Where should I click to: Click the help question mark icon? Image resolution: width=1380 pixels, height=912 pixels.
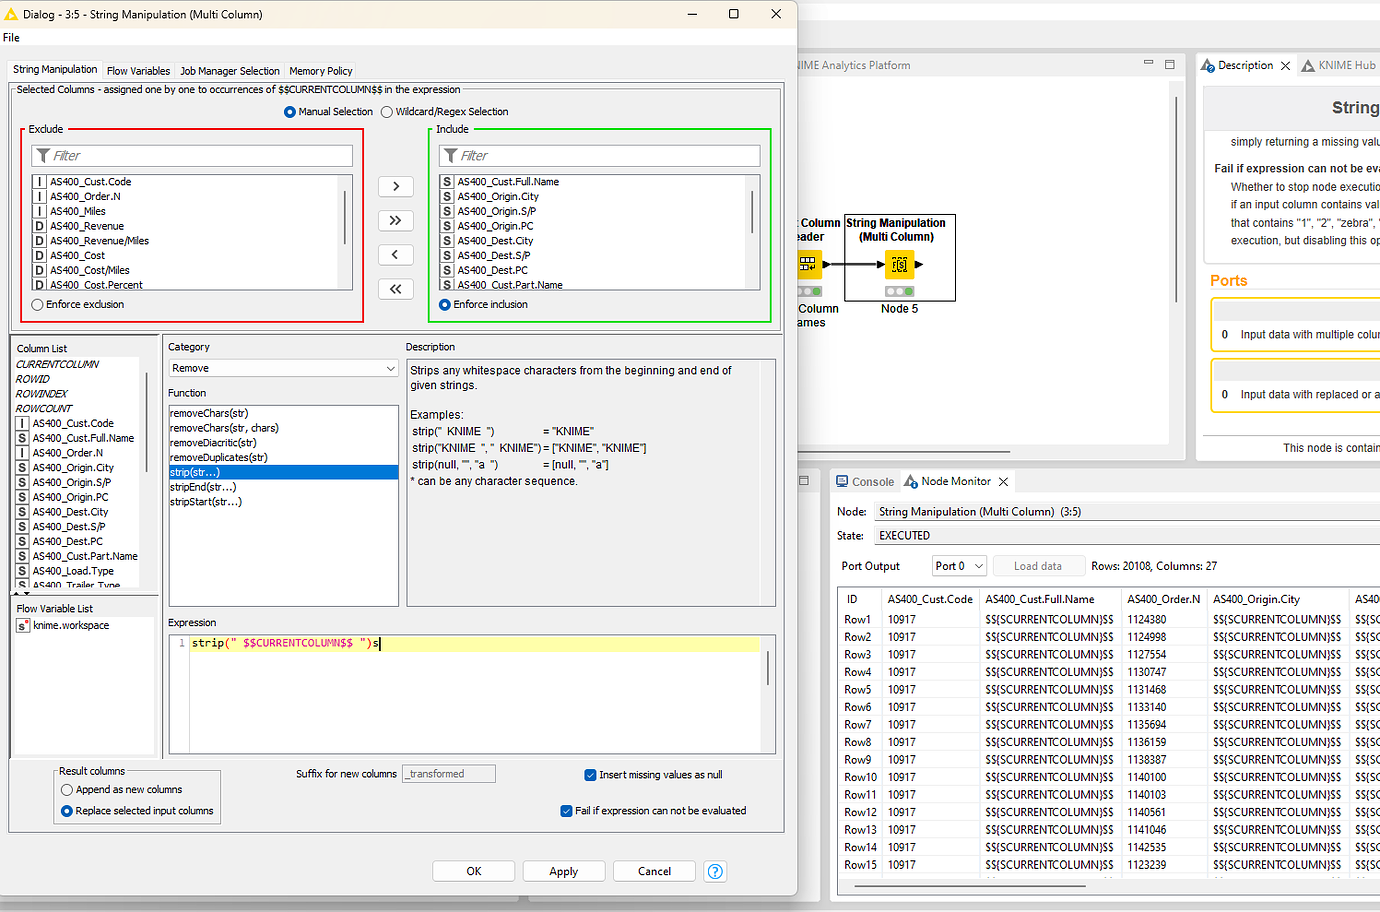(715, 871)
